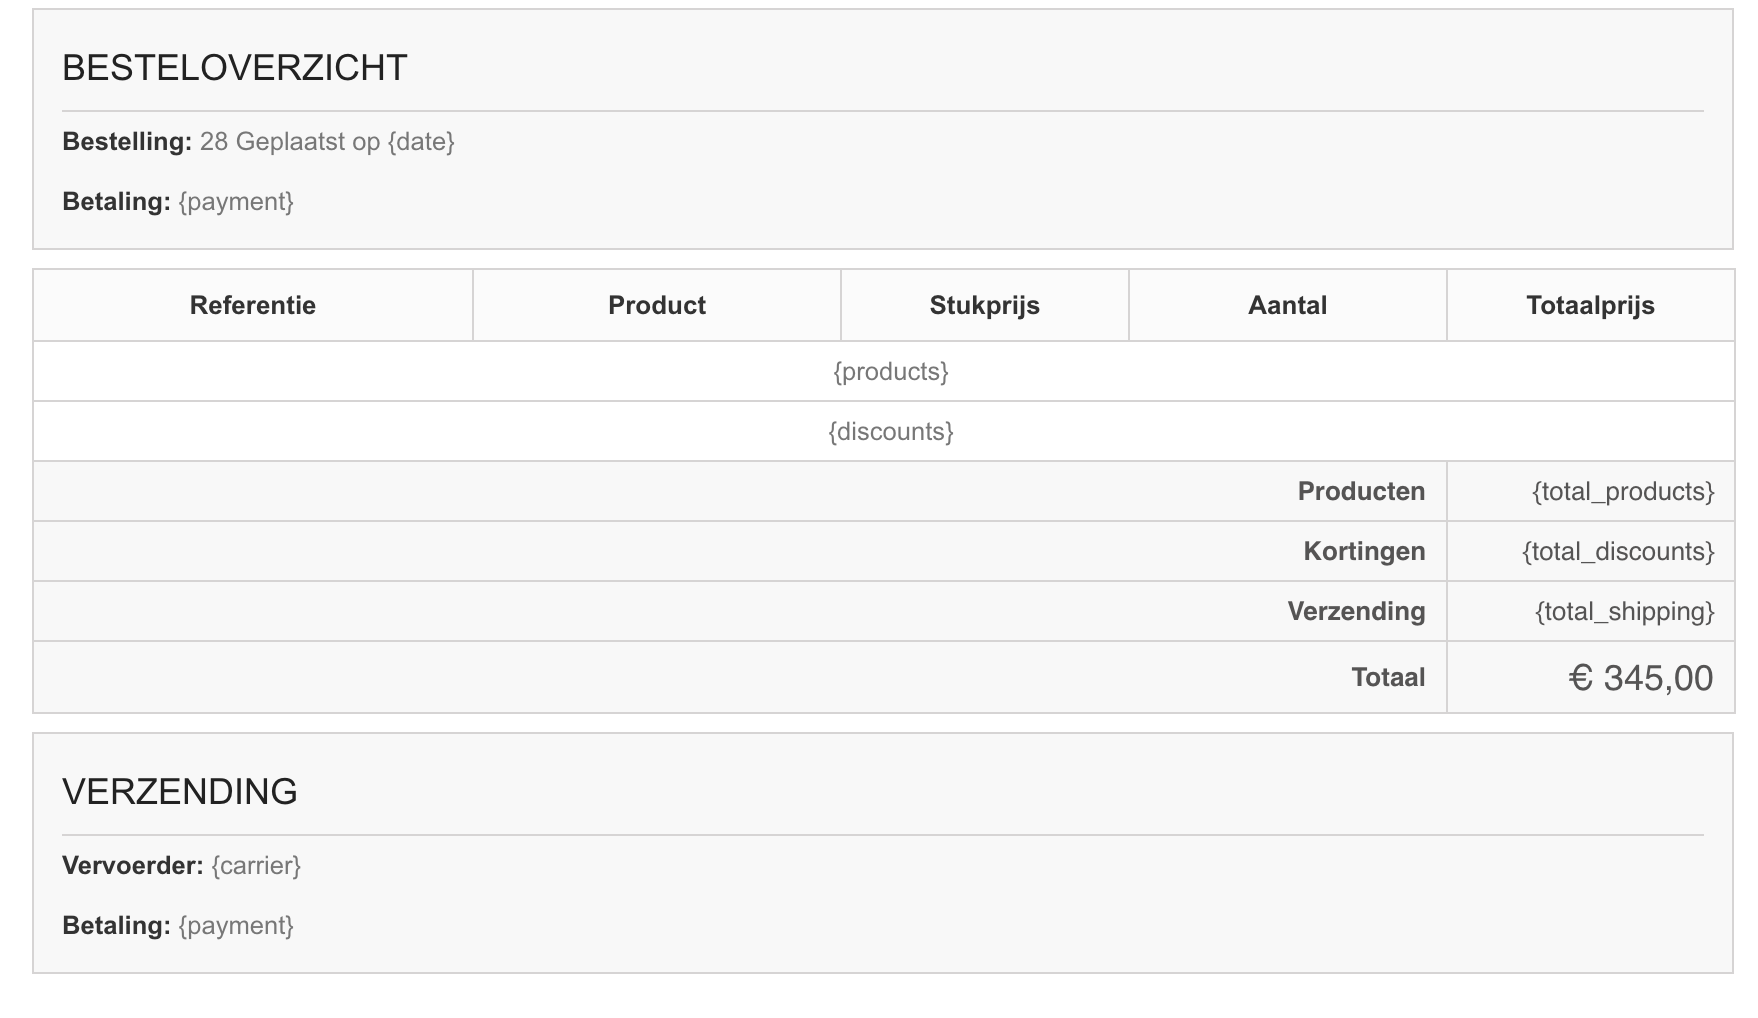1758x1018 pixels.
Task: Click the VERZENDING section heading
Action: (x=180, y=792)
